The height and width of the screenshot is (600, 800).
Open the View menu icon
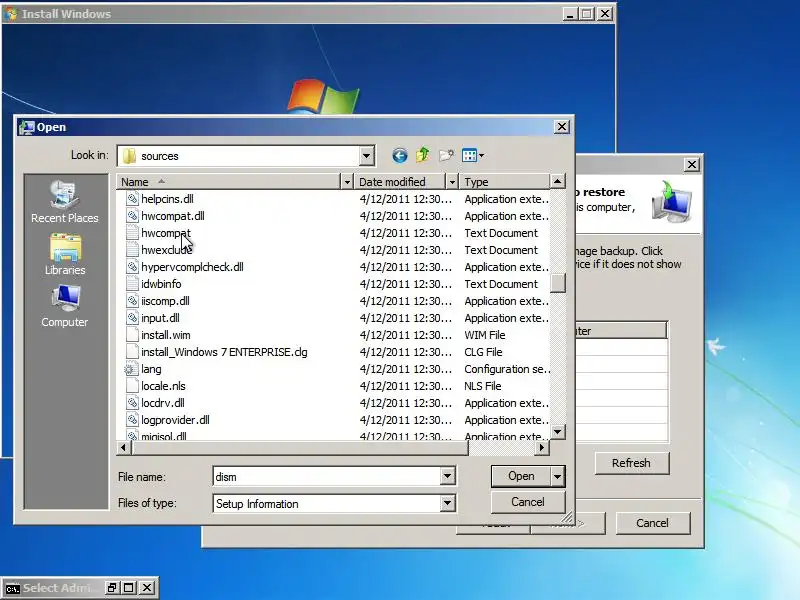(472, 155)
